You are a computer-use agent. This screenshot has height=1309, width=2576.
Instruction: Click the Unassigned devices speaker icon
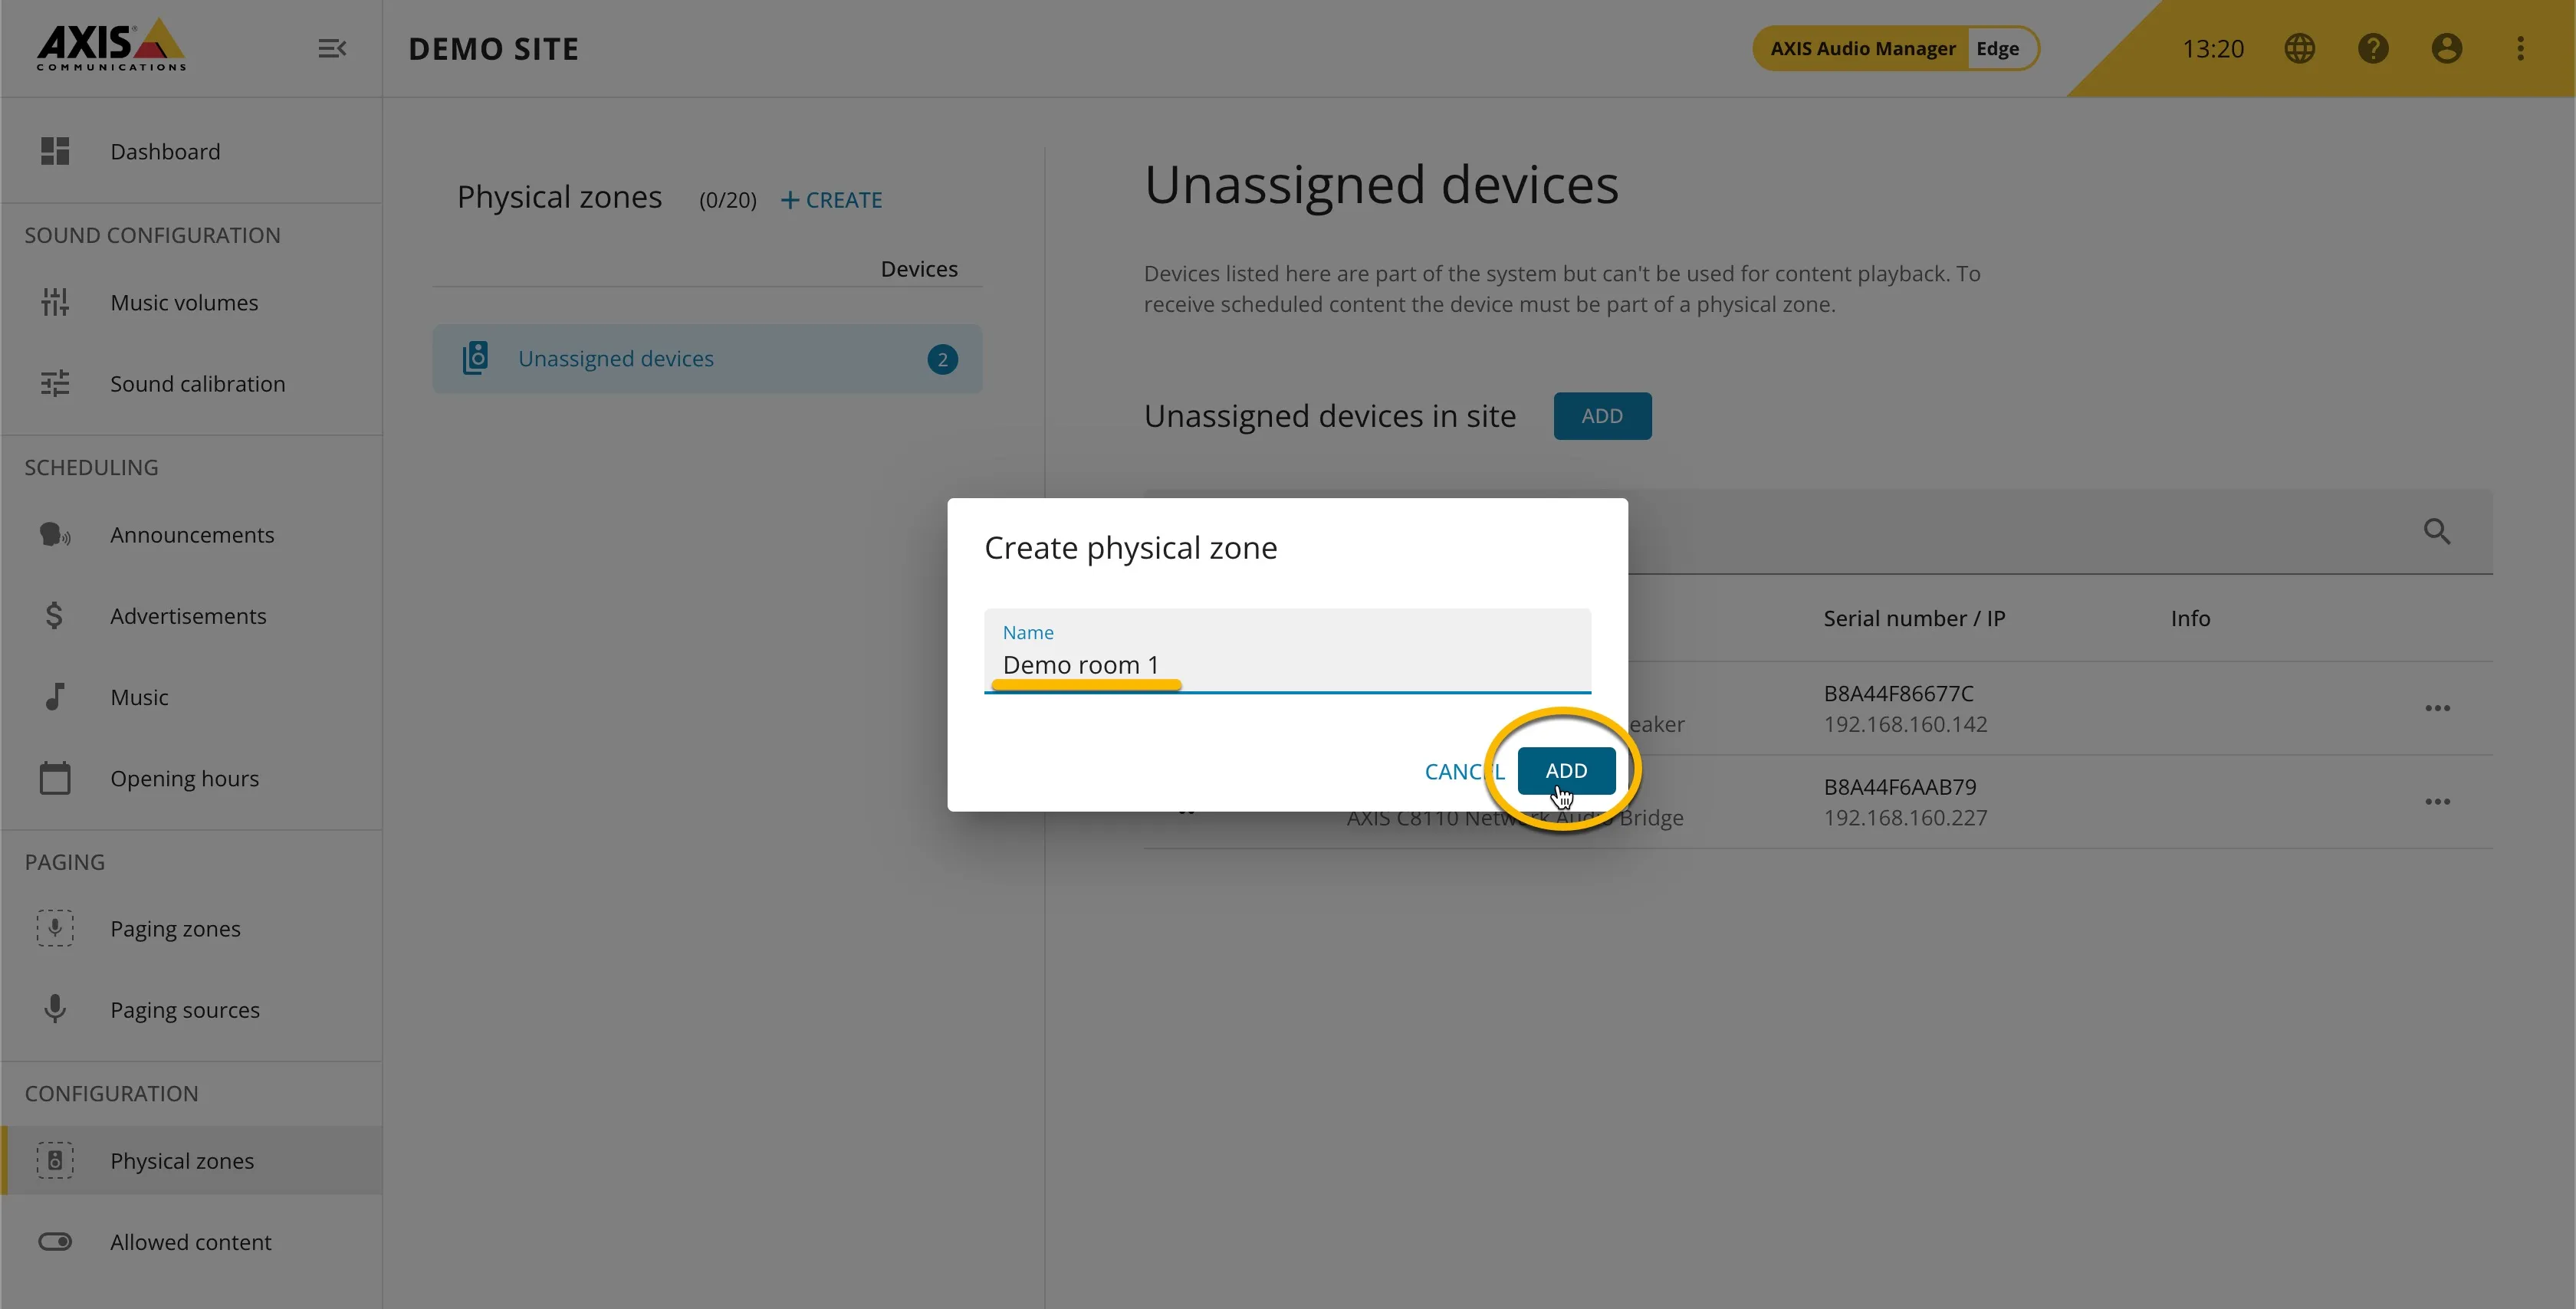(476, 358)
